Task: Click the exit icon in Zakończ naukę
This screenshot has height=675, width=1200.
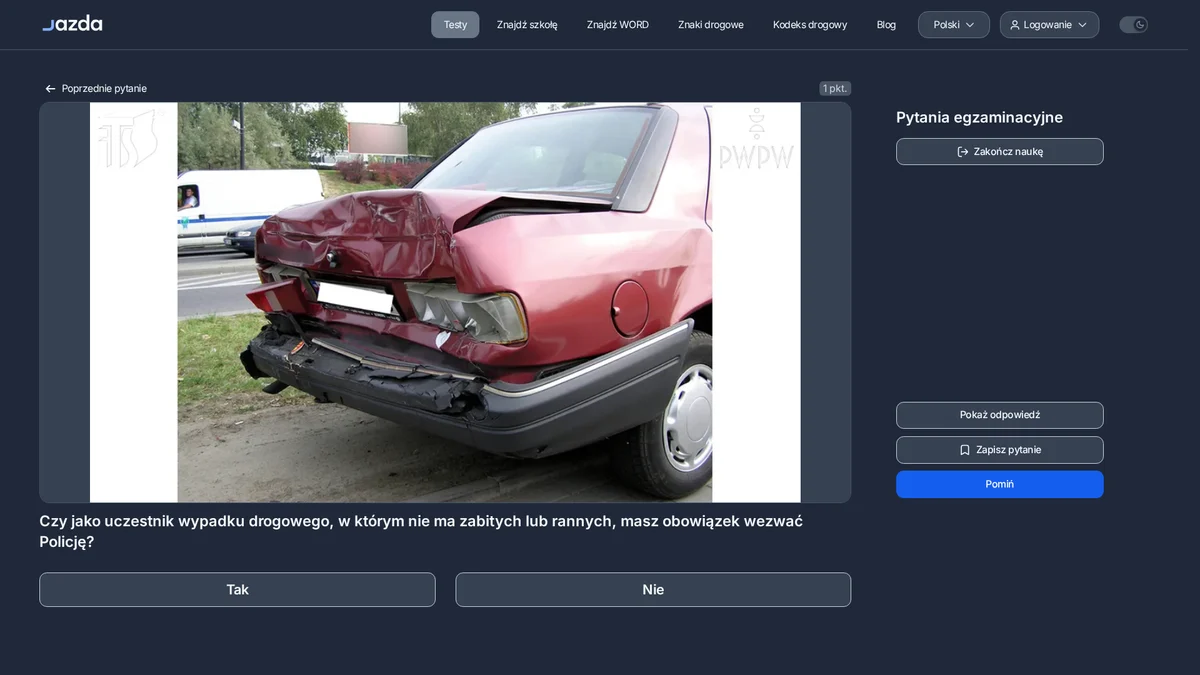Action: coord(963,152)
